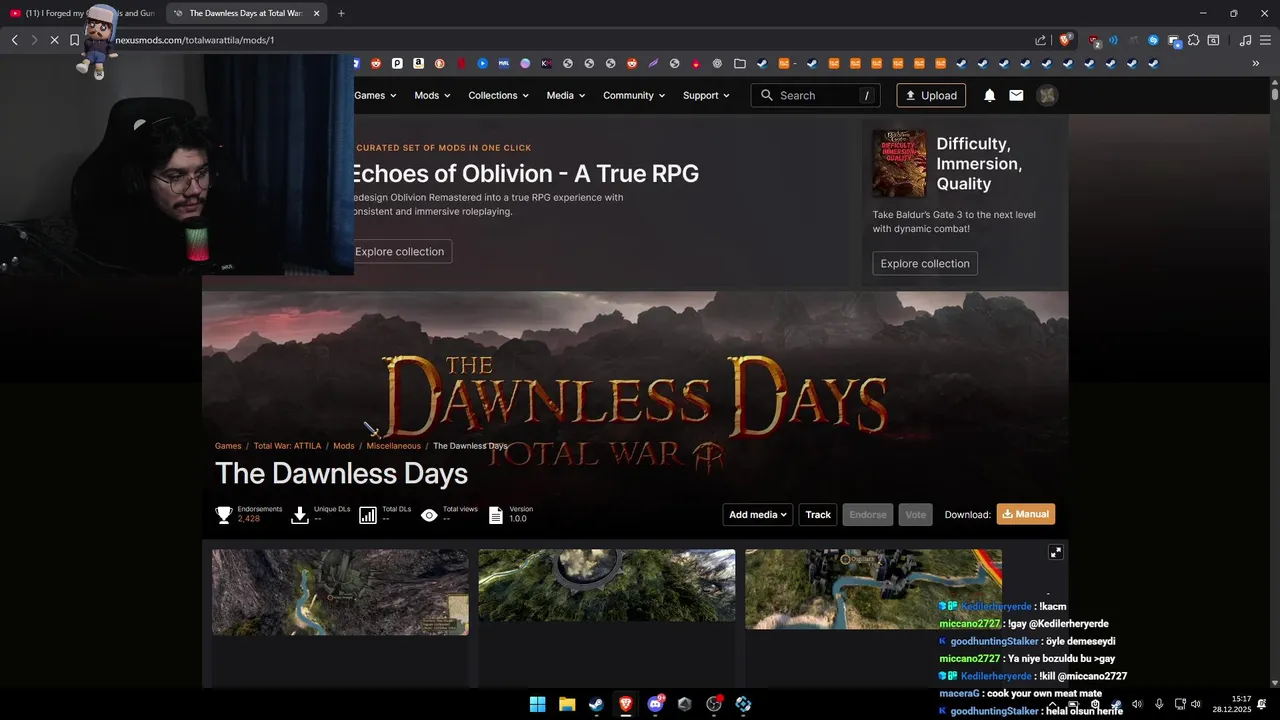The width and height of the screenshot is (1280, 720).
Task: Open the third mod screenshot with blue river
Action: point(873,589)
